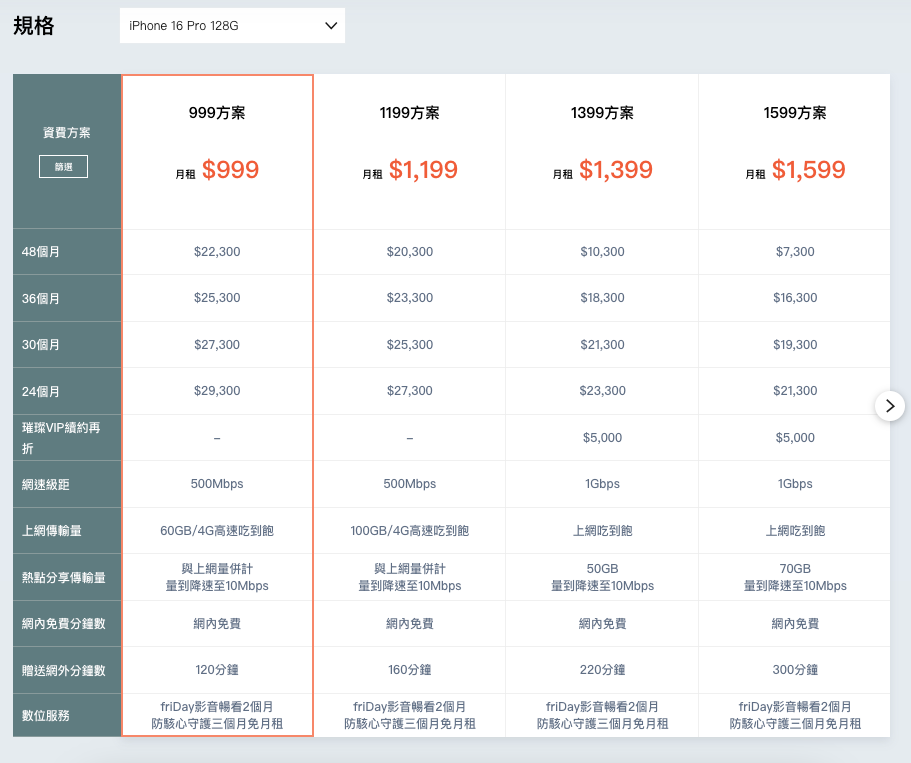Click the 24個月 row label
Viewport: 911px width, 763px height.
pos(41,392)
